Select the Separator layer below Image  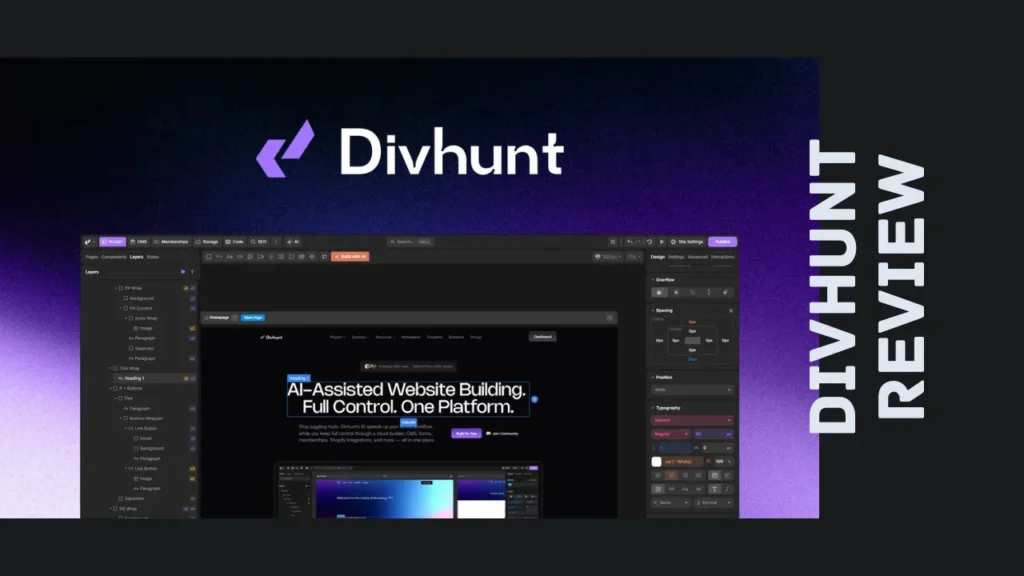[x=144, y=348]
